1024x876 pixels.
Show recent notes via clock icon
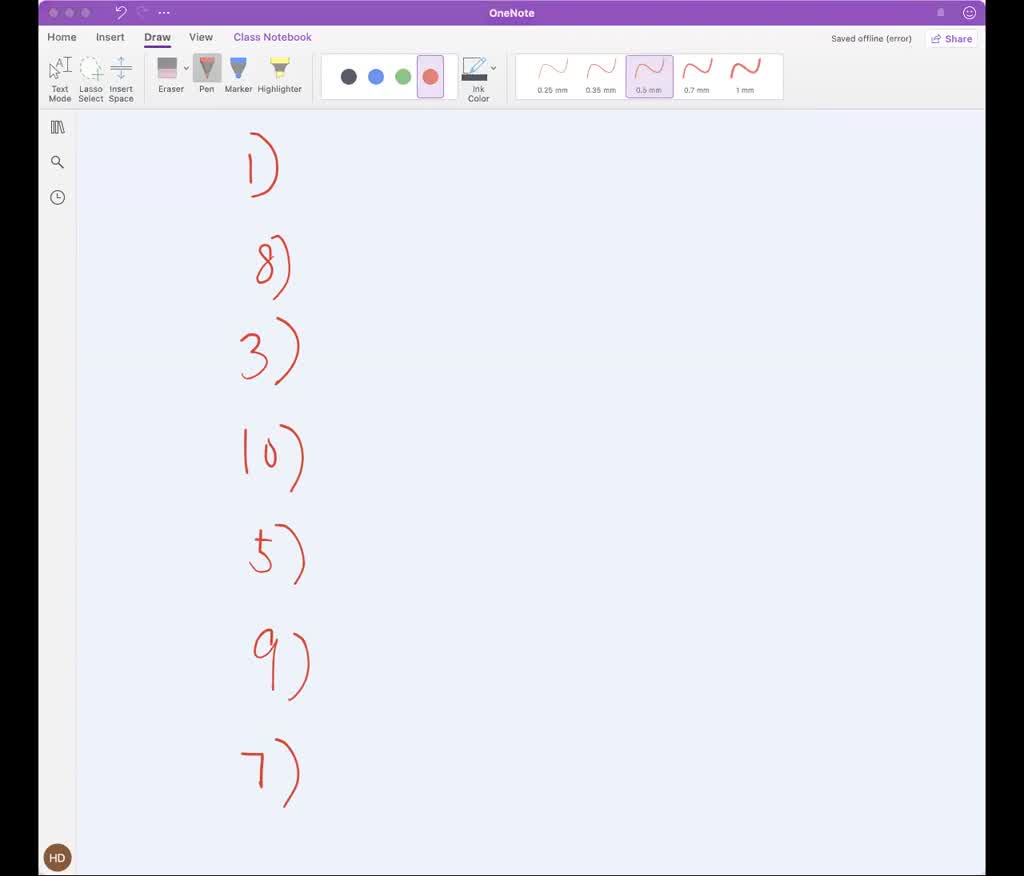pos(57,197)
